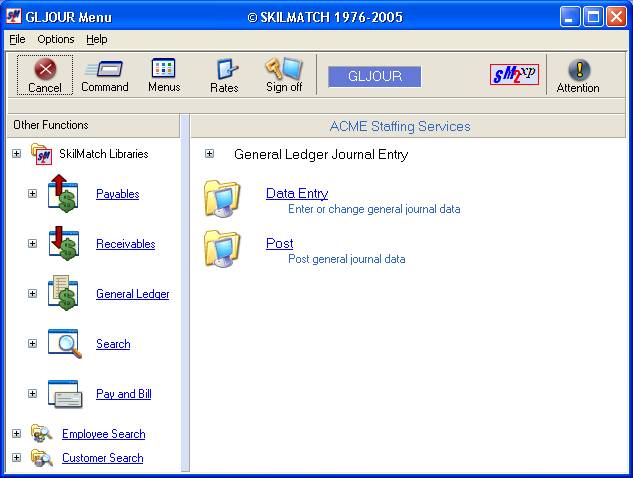Open the Options menu
The height and width of the screenshot is (478, 633).
click(x=56, y=39)
